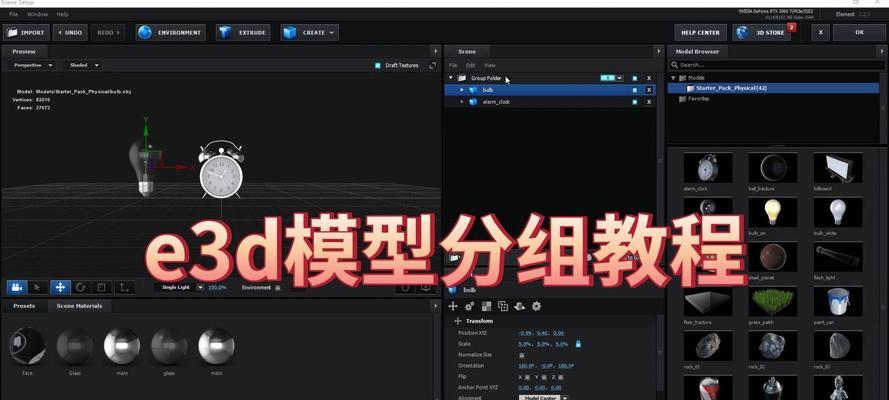889x400 pixels.
Task: Toggle the Draft Textures checkbox
Action: [378, 66]
